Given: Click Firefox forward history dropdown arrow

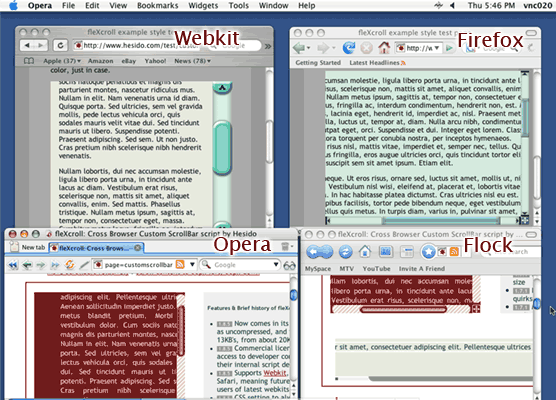Looking at the screenshot, I should point(333,48).
